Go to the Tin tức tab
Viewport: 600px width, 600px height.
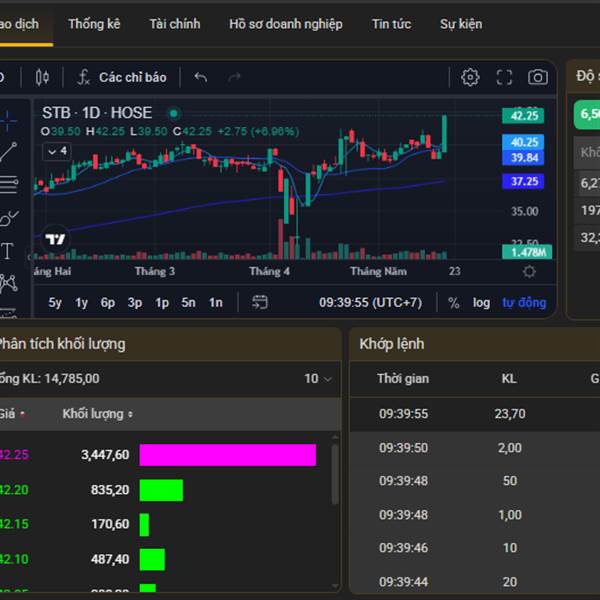click(391, 24)
